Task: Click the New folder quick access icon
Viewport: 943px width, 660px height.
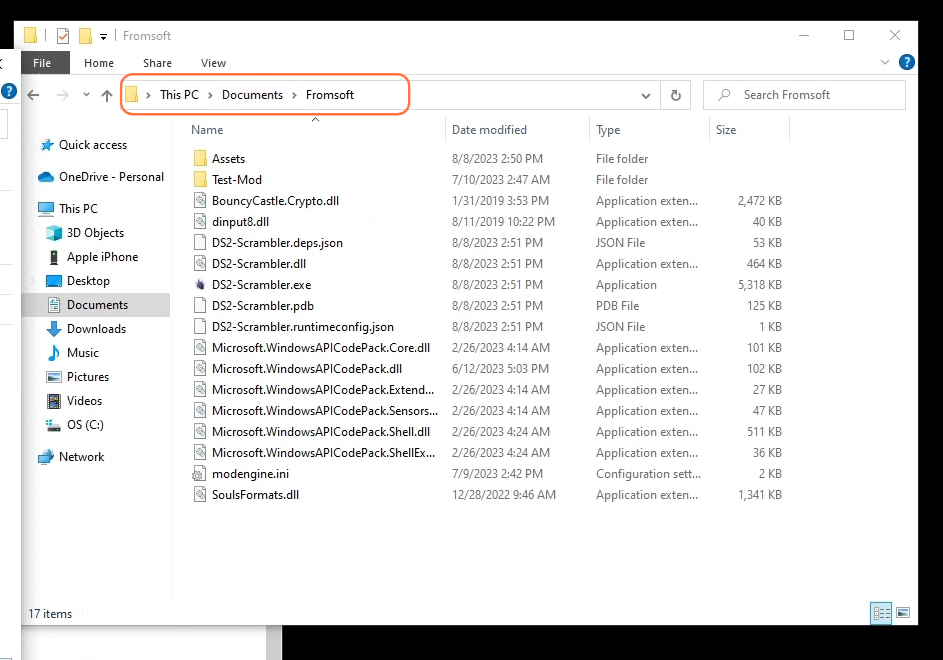Action: 85,36
